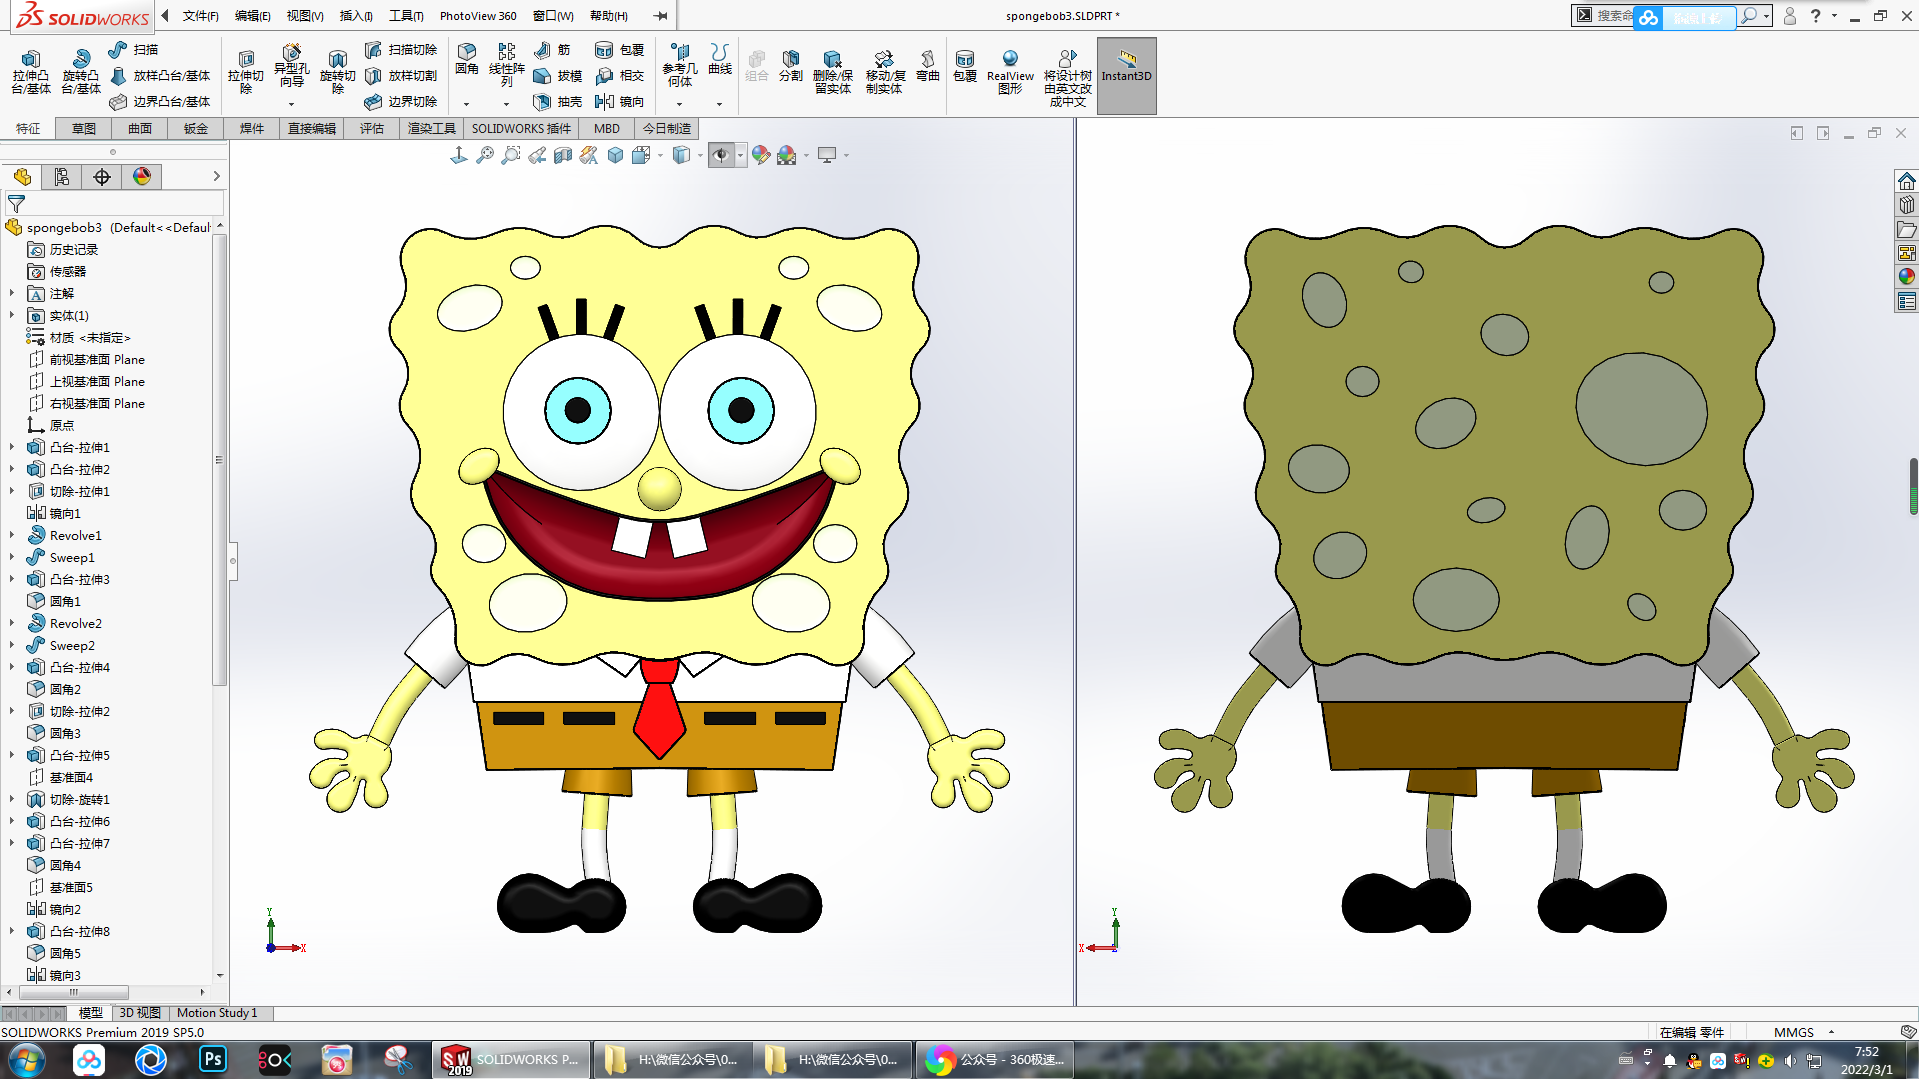1919x1079 pixels.
Task: Click the task pane home icon
Action: click(1906, 181)
